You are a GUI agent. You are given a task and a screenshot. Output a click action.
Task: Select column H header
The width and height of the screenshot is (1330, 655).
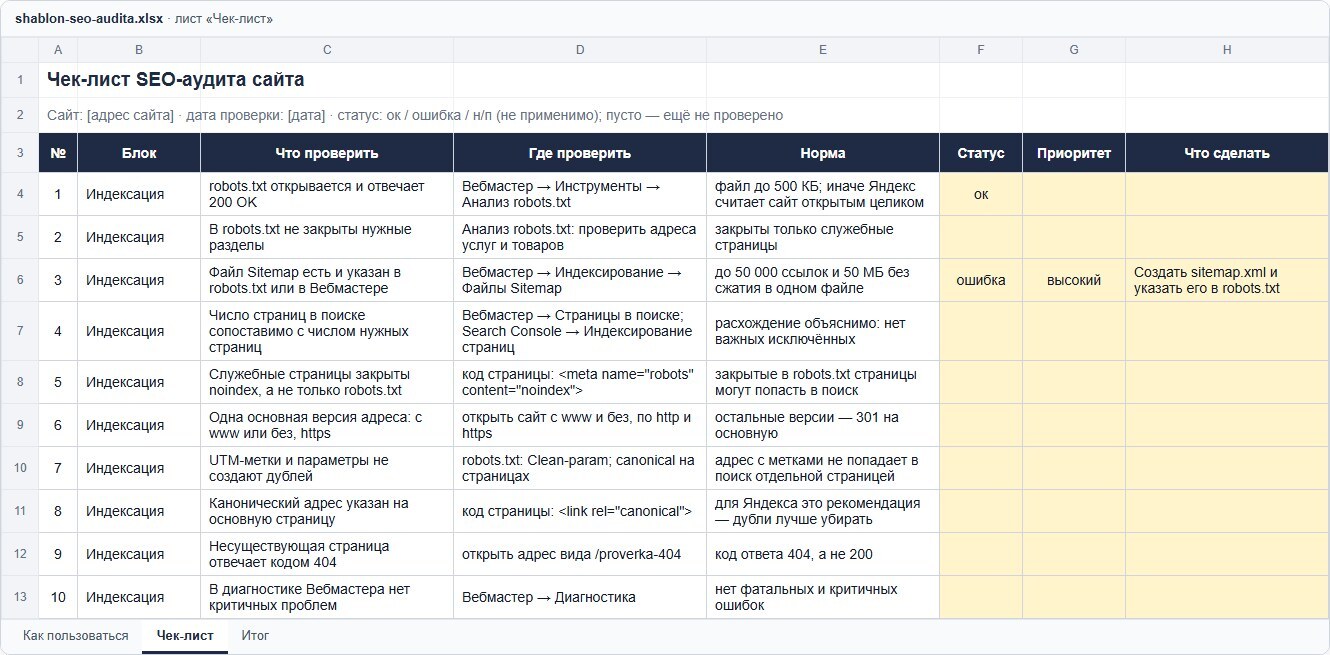1227,50
